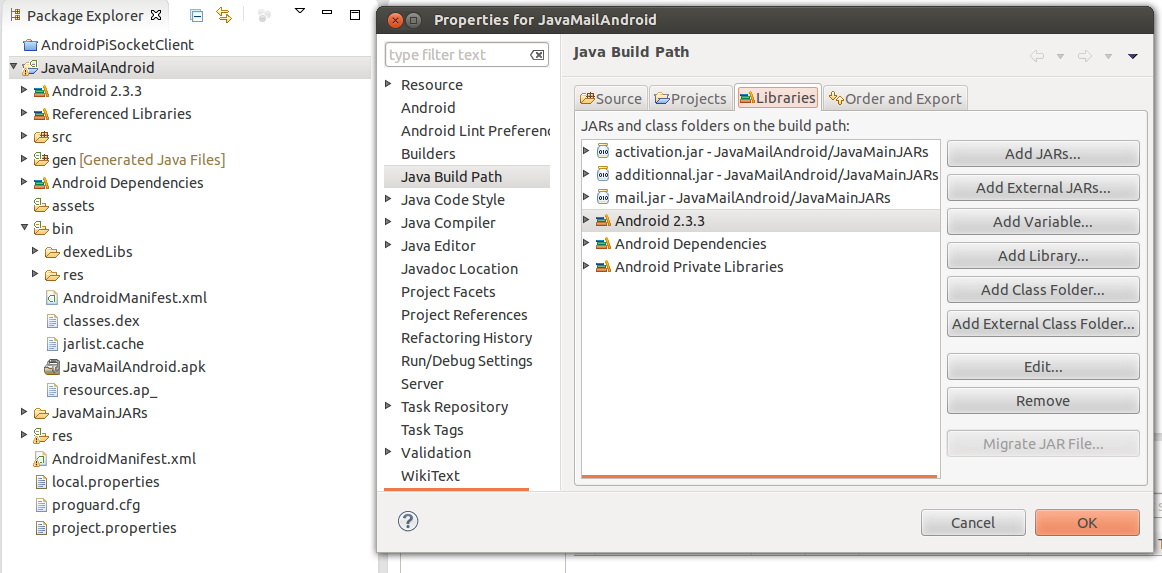The height and width of the screenshot is (573, 1162).
Task: Click activation.jar jar icon in build path
Action: [x=602, y=152]
